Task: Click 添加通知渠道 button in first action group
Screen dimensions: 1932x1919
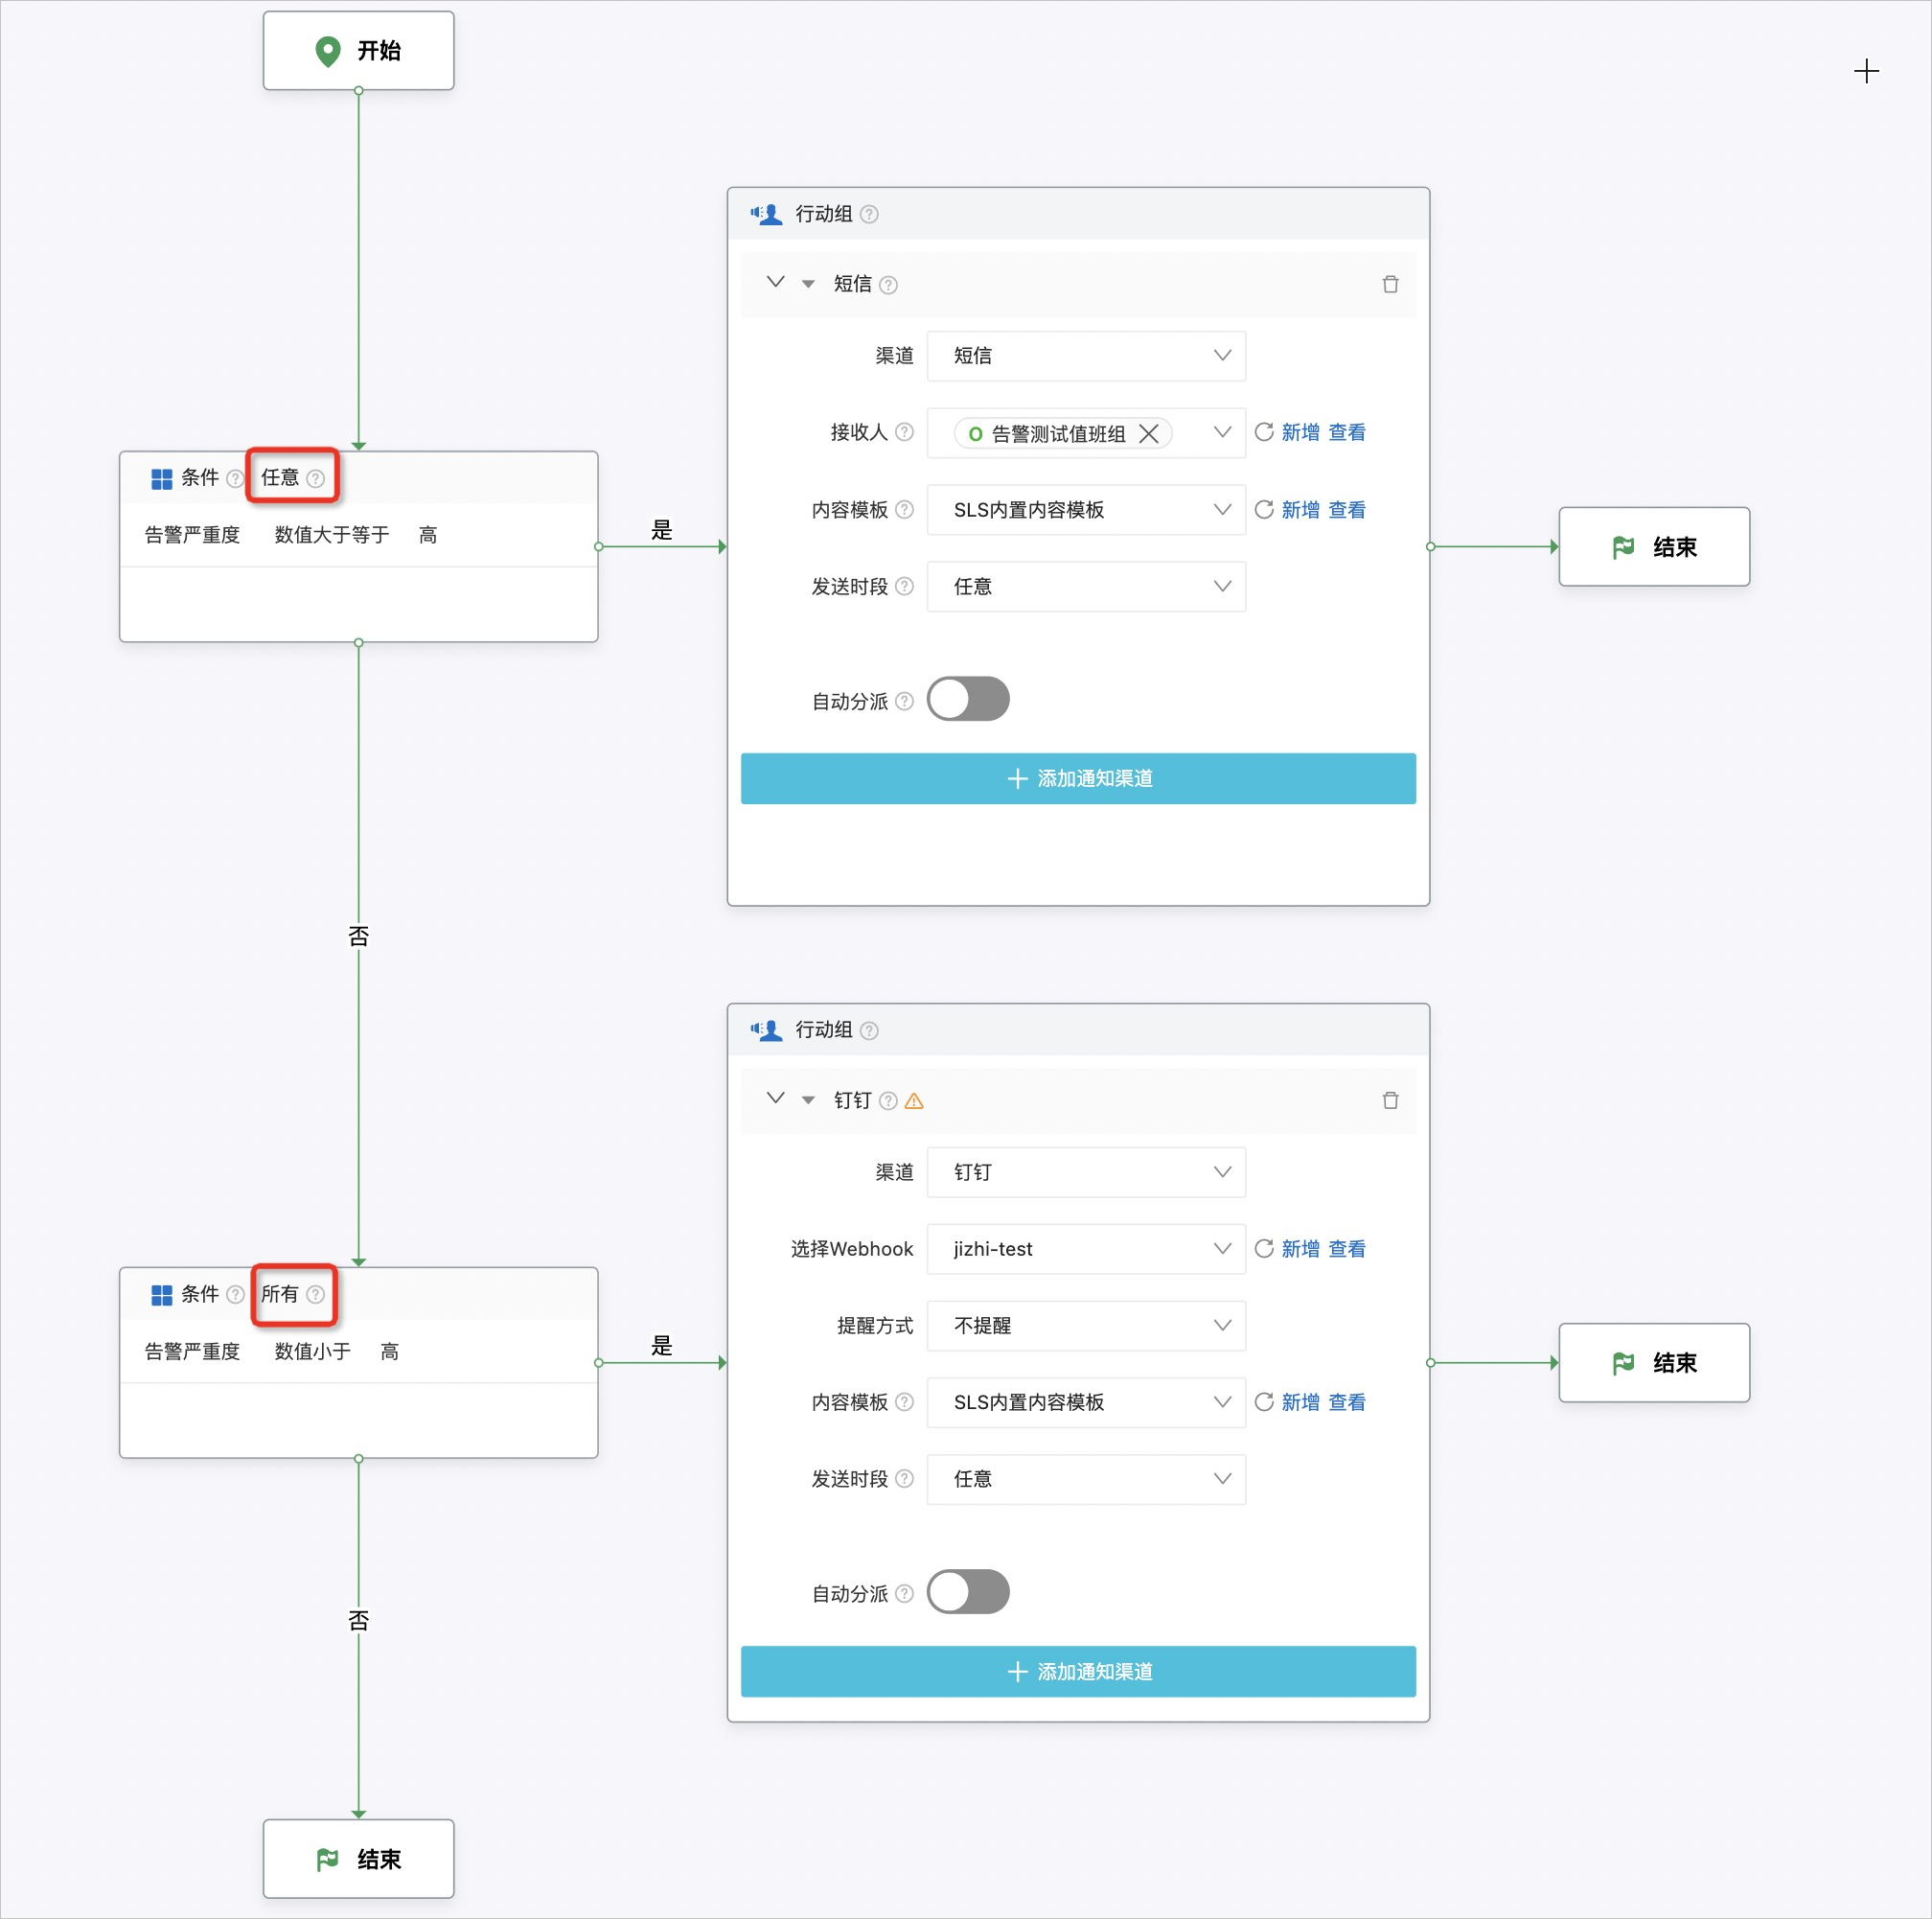Action: [1078, 778]
